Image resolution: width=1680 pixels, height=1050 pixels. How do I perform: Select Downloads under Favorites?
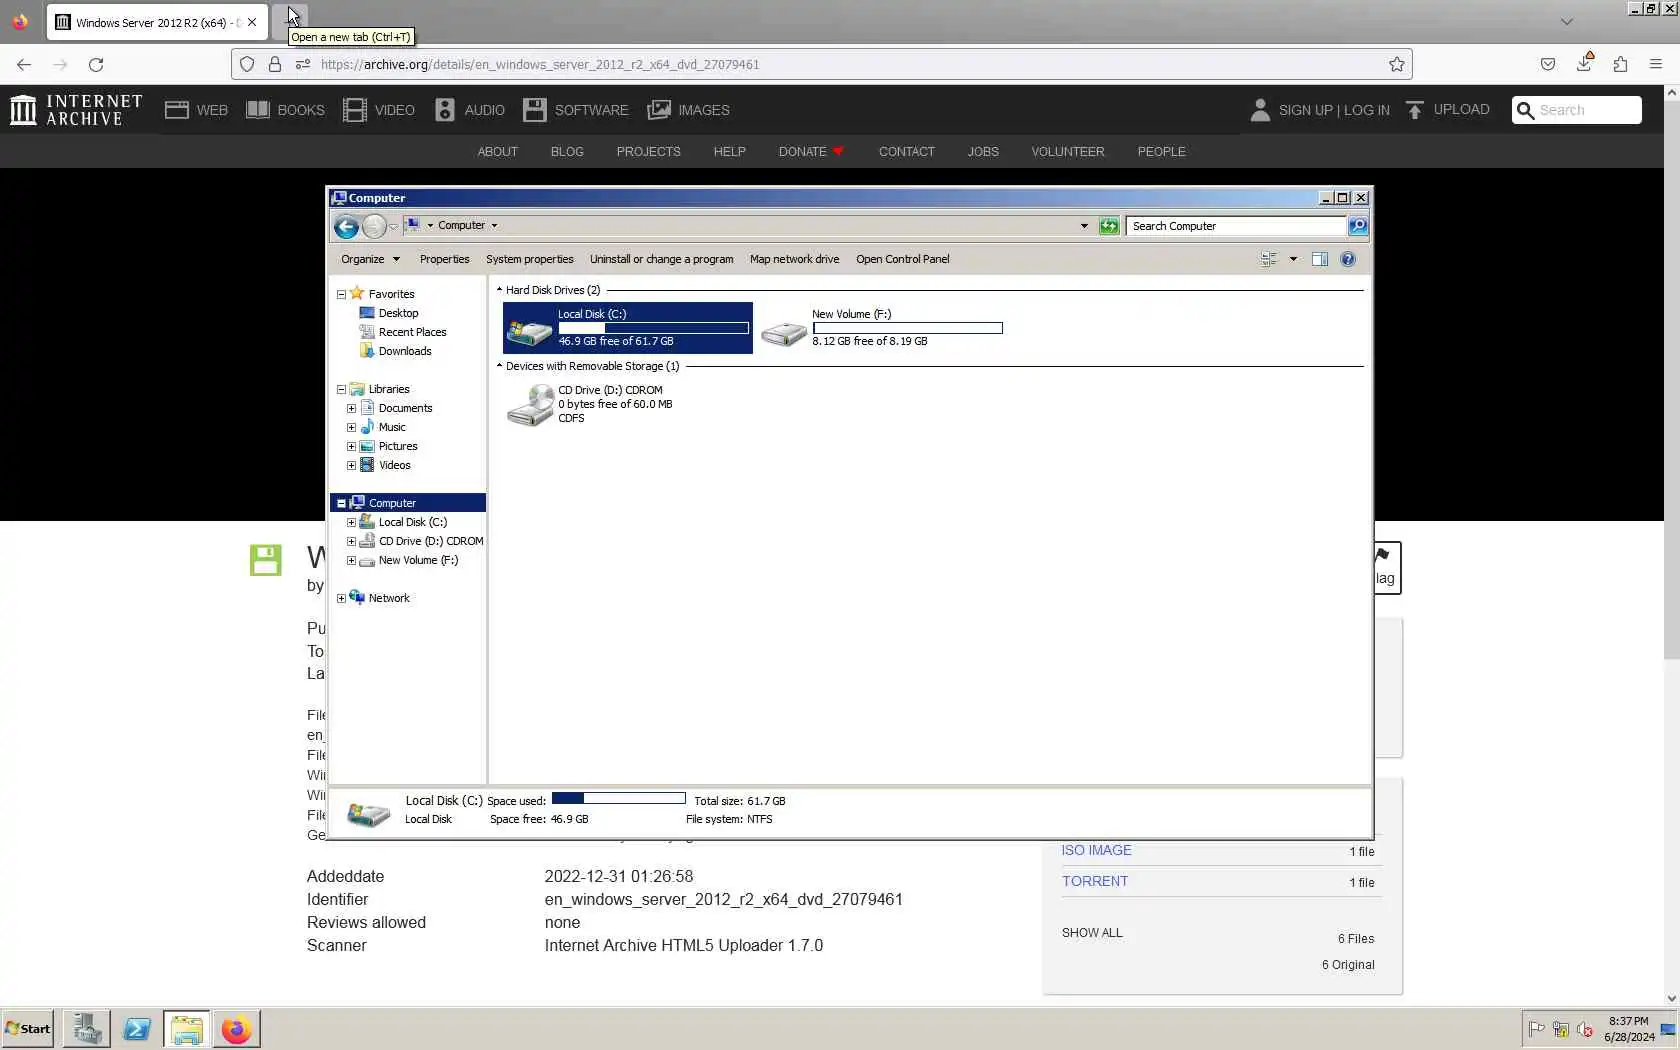[405, 351]
